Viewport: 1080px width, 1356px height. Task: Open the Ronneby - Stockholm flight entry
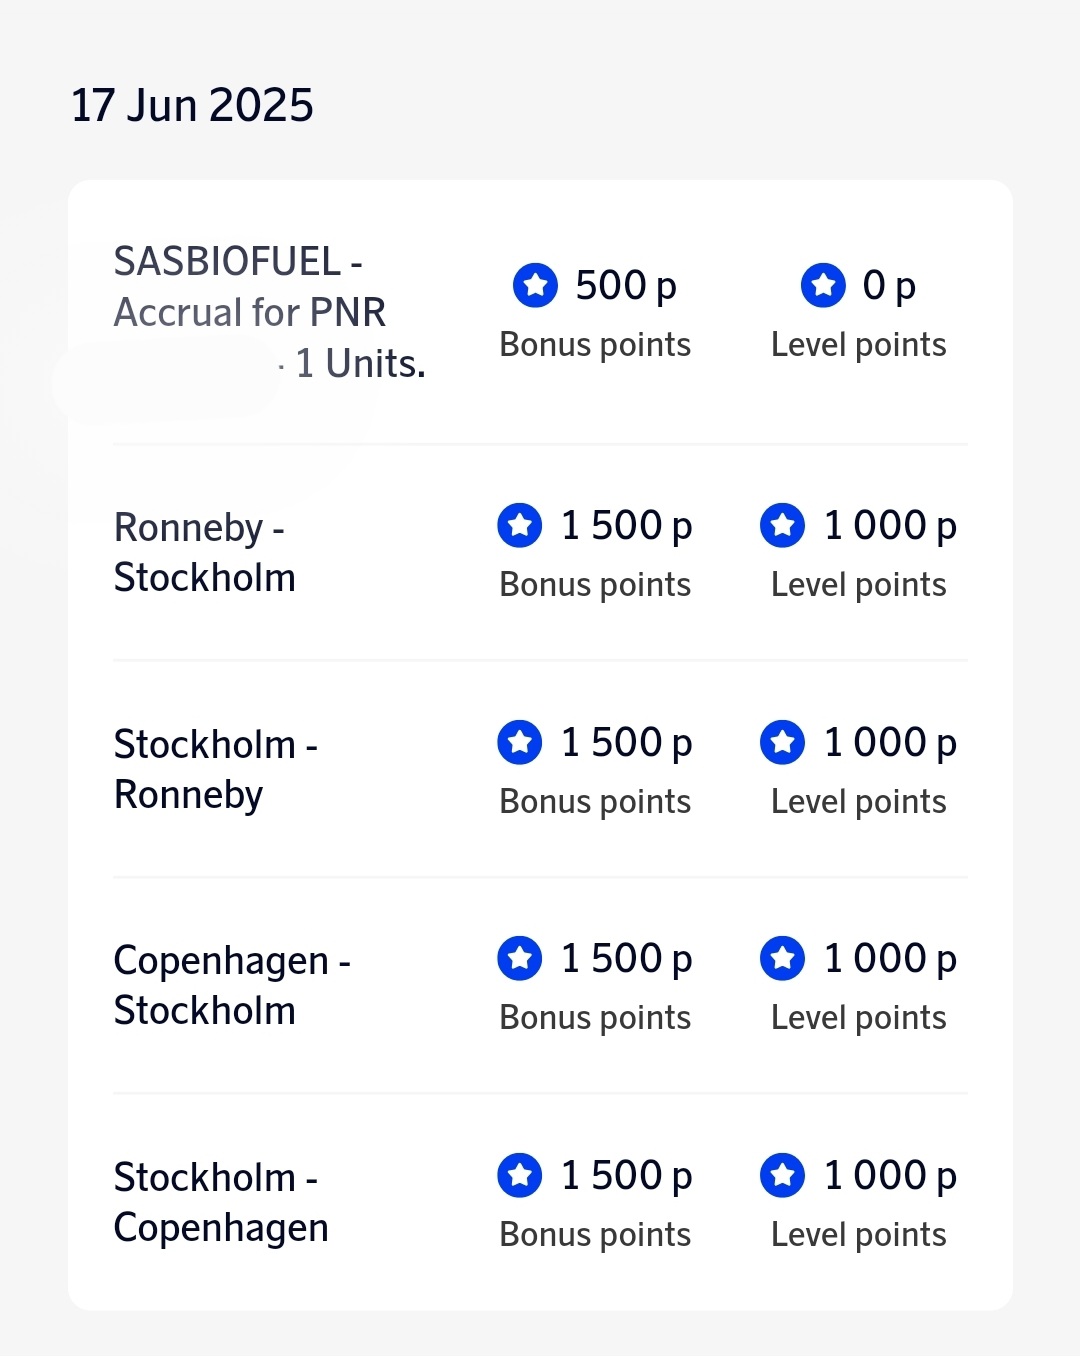pos(205,552)
